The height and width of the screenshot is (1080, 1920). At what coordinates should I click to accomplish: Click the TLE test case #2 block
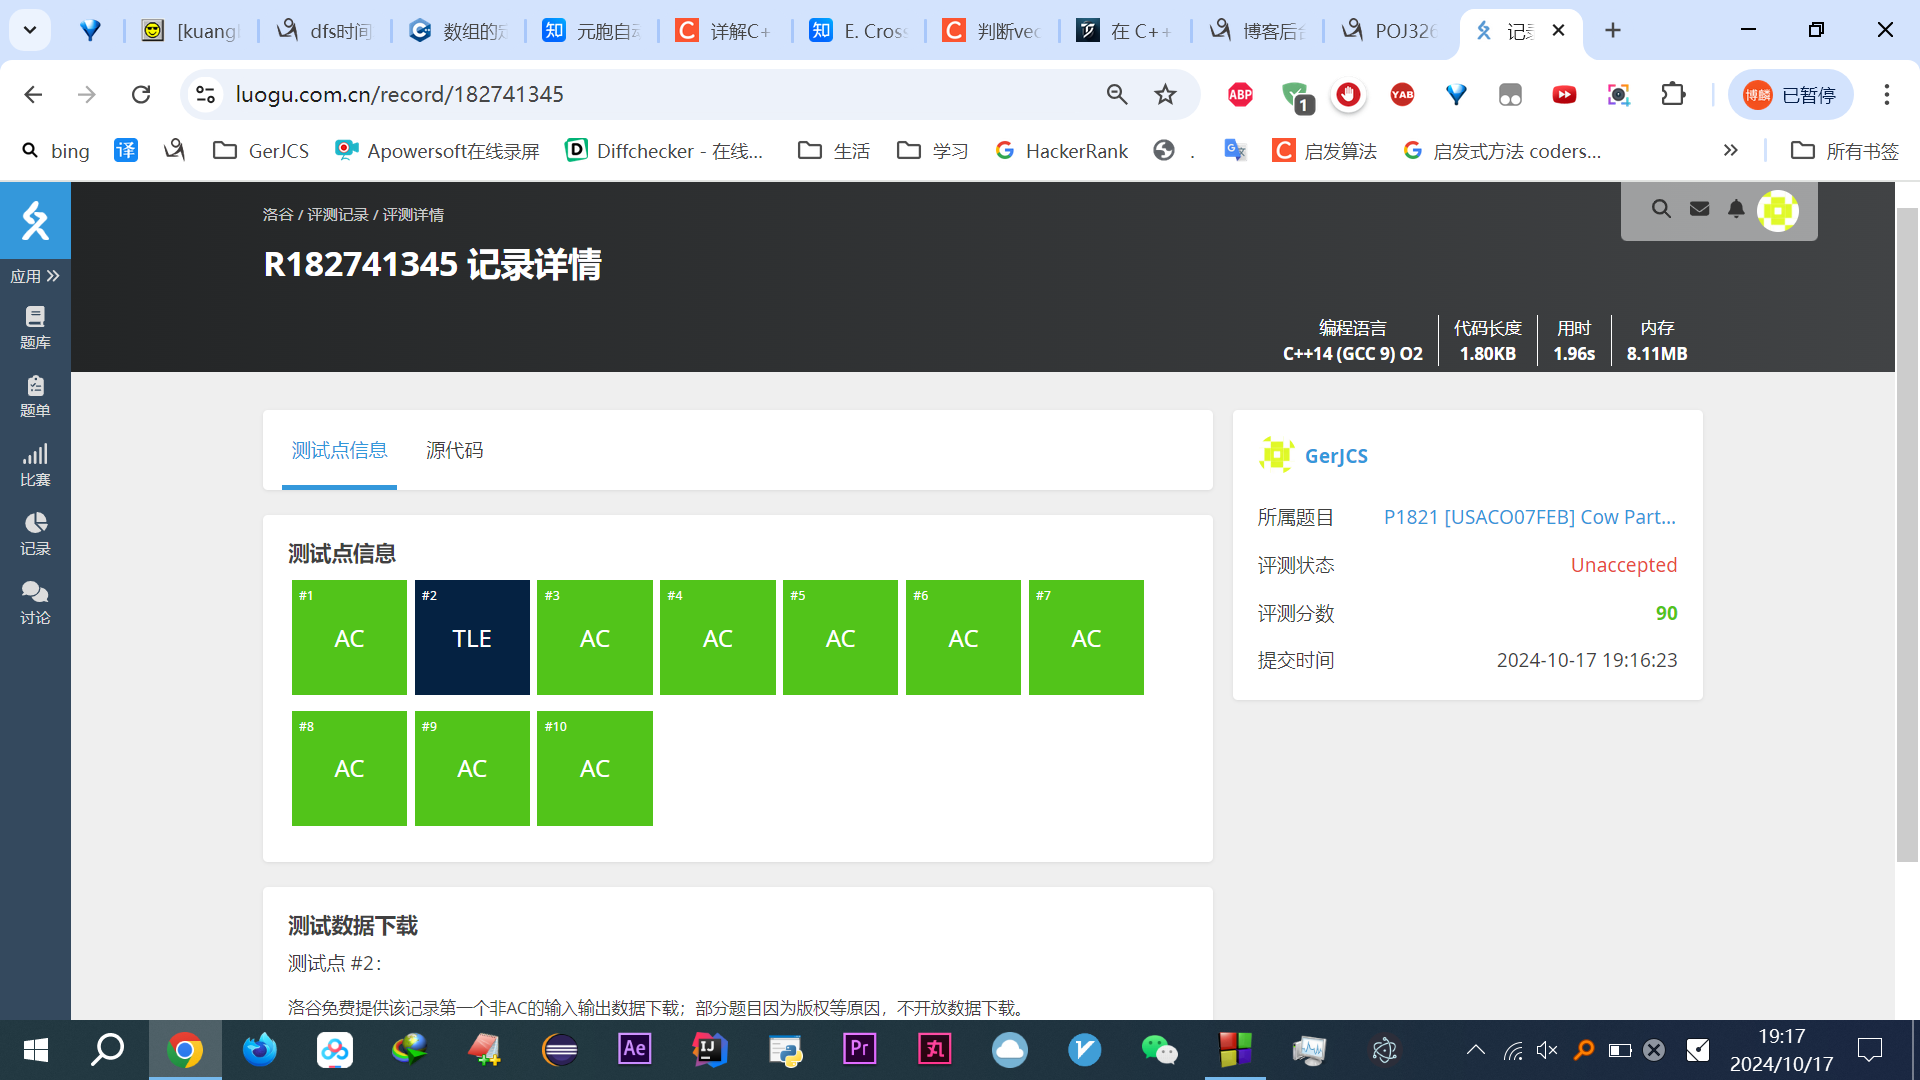pos(472,638)
